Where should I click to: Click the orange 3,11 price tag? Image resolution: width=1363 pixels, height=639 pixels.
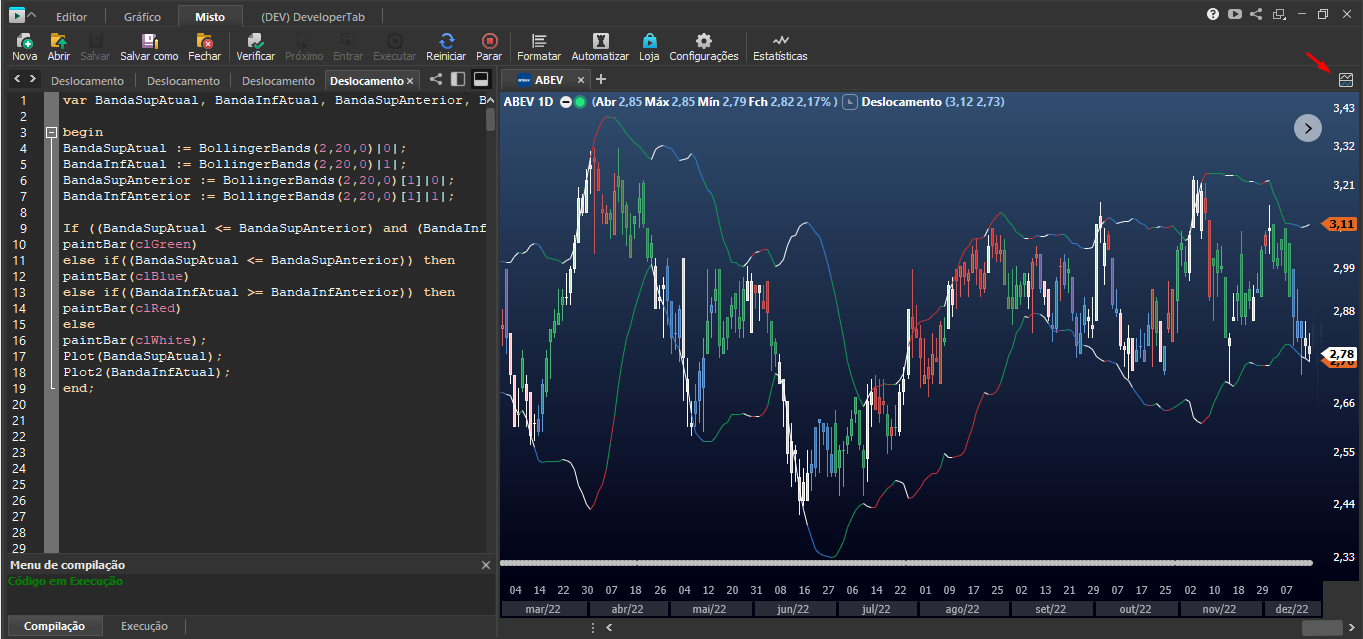(1340, 224)
